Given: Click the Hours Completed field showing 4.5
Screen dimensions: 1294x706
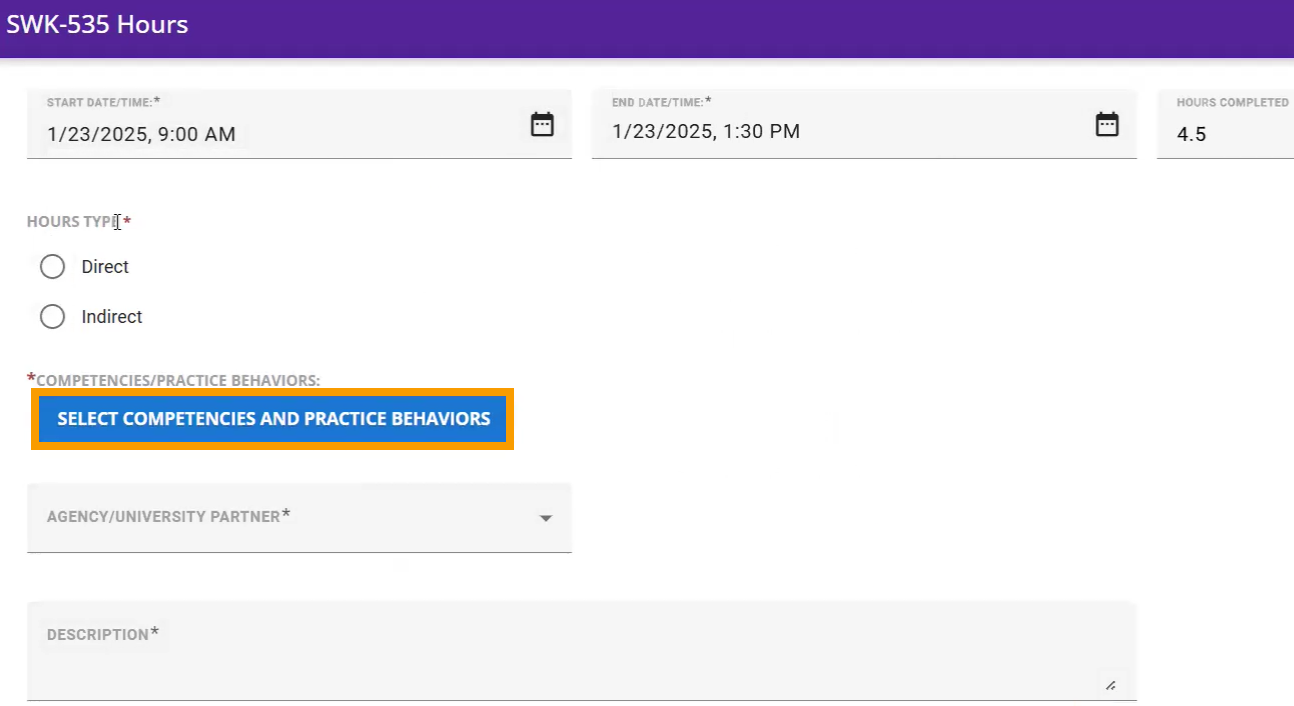Looking at the screenshot, I should coord(1225,124).
